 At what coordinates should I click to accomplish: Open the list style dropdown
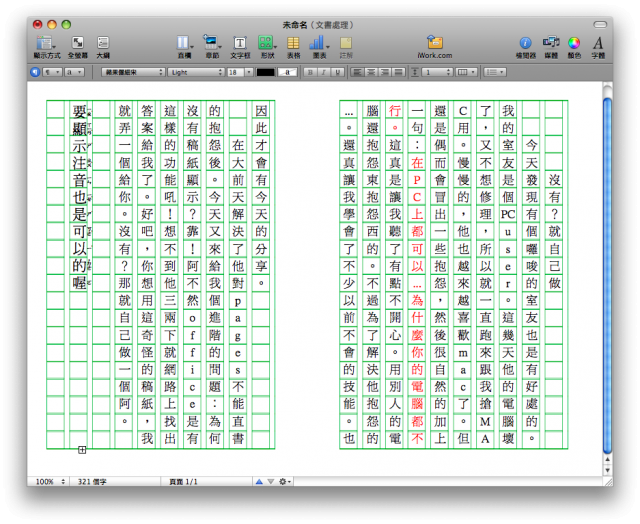495,72
